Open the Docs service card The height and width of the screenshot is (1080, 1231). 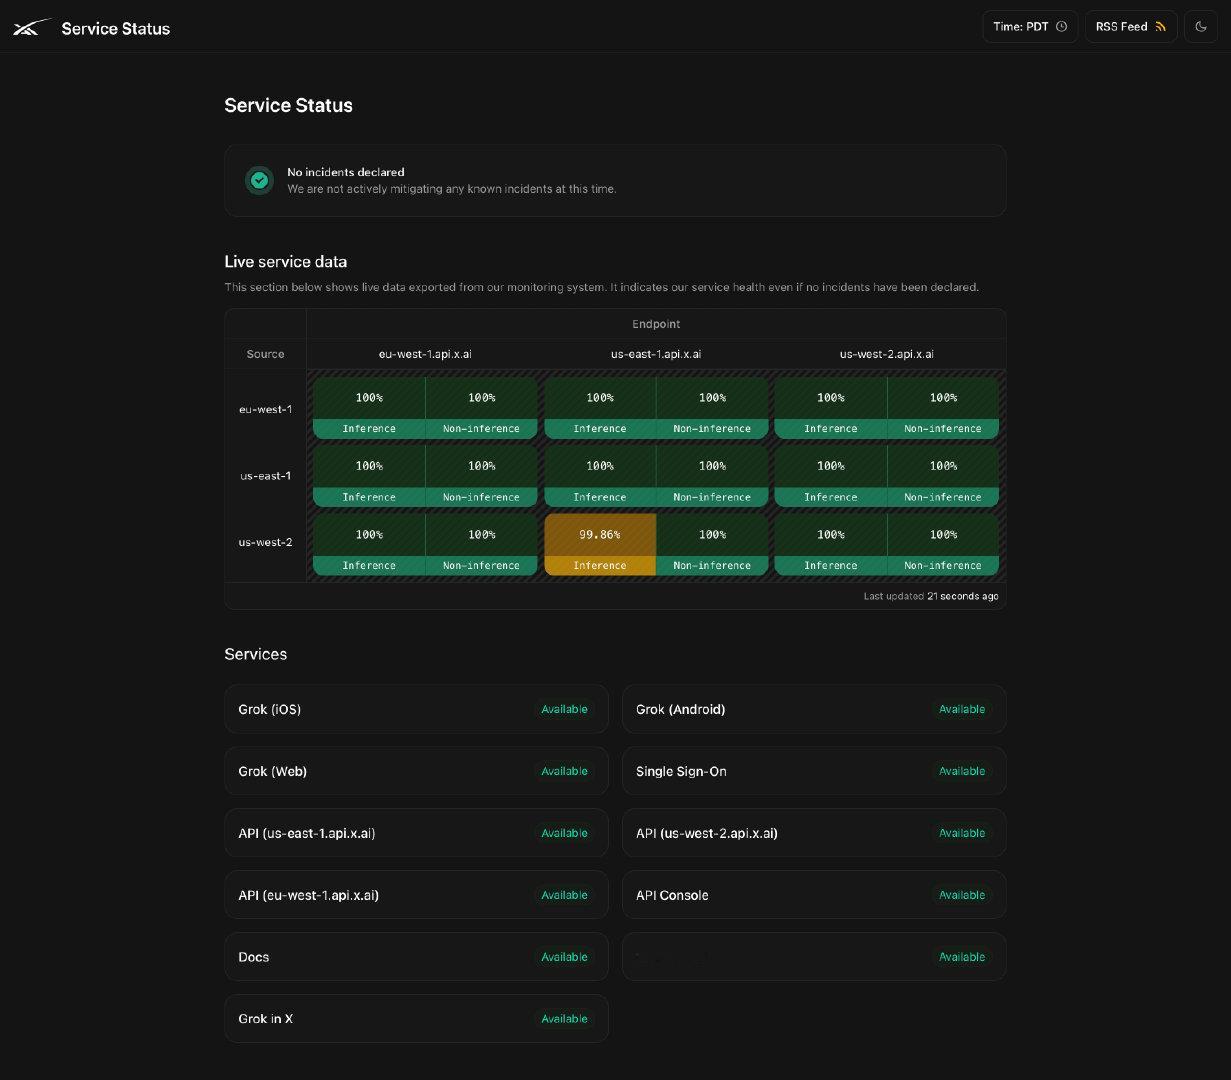click(x=416, y=957)
